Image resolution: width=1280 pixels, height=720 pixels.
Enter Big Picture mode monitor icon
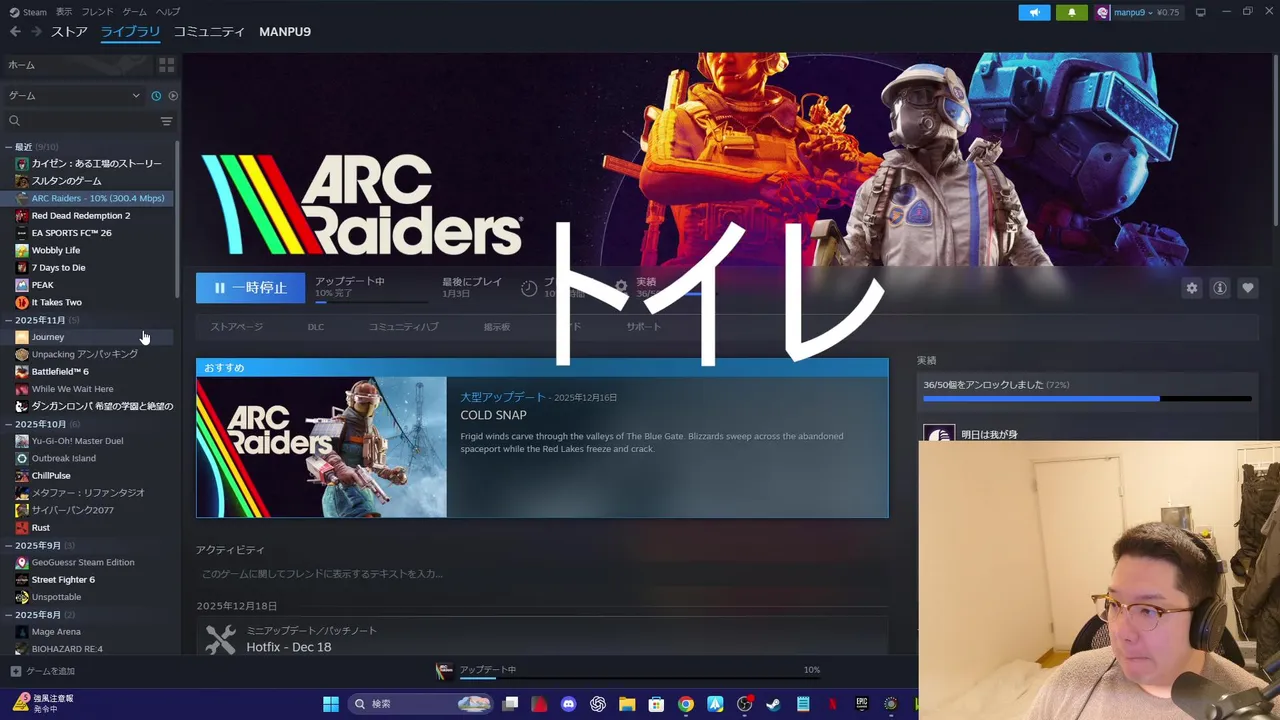(1201, 13)
